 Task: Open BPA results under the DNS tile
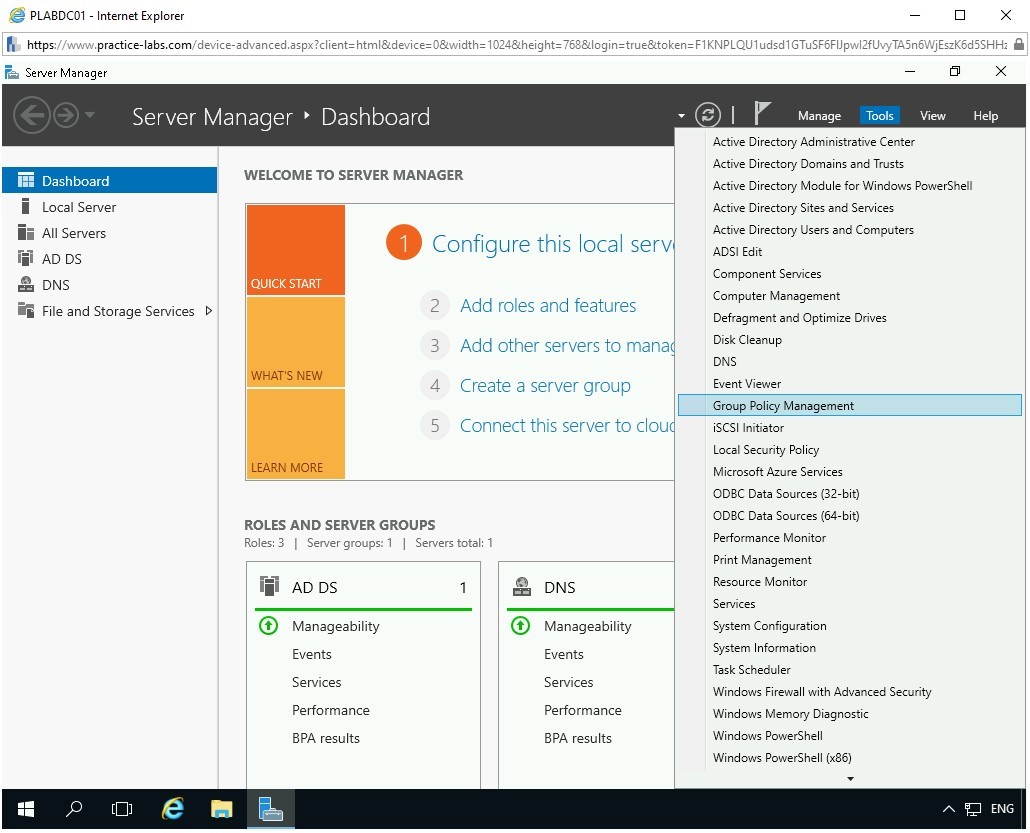pyautogui.click(x=577, y=738)
